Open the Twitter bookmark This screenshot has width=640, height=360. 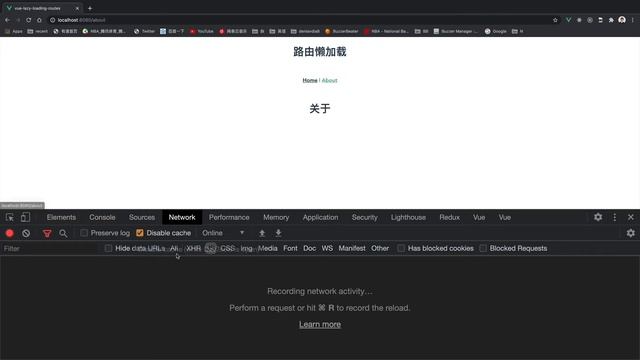coord(144,31)
